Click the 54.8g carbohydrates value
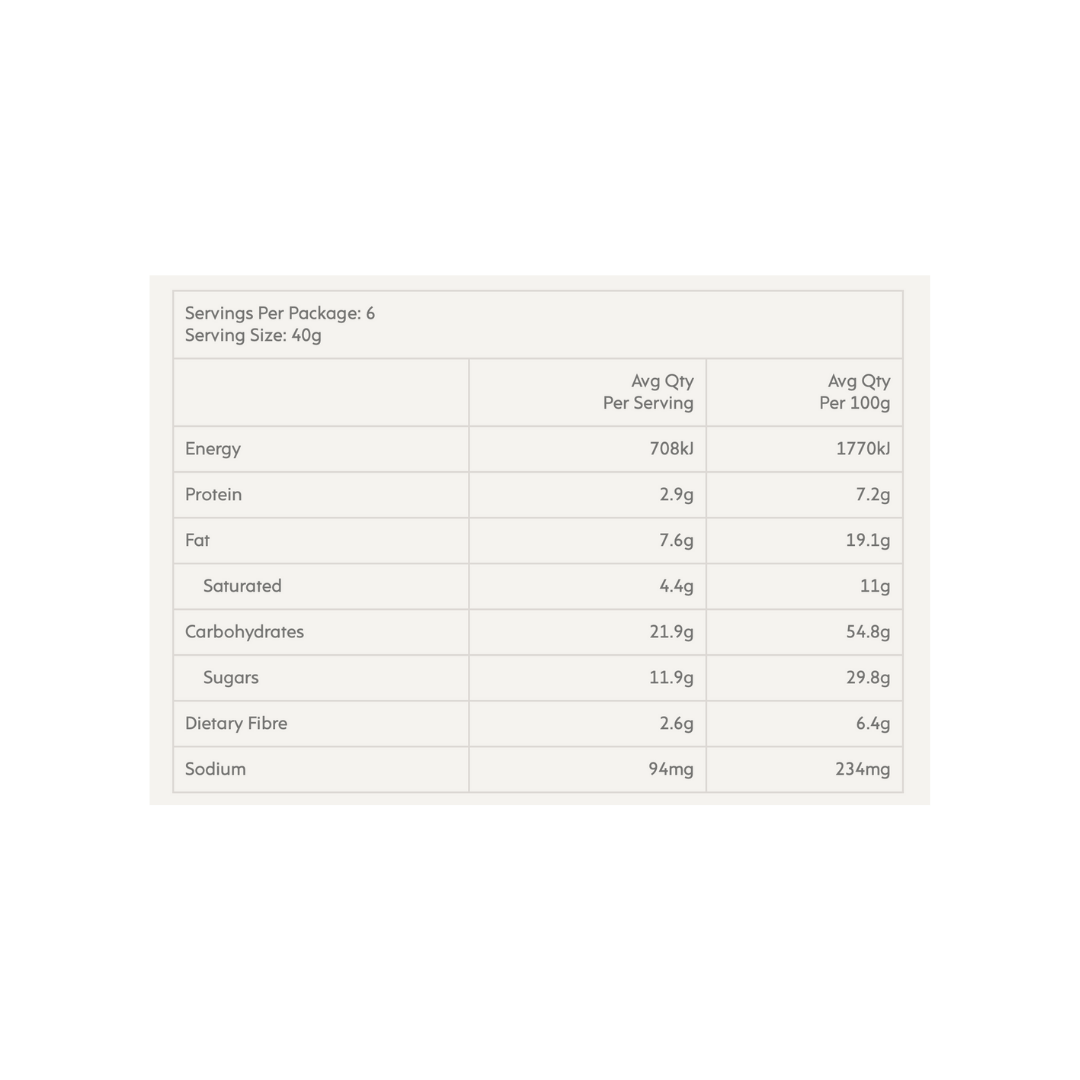 (x=867, y=632)
